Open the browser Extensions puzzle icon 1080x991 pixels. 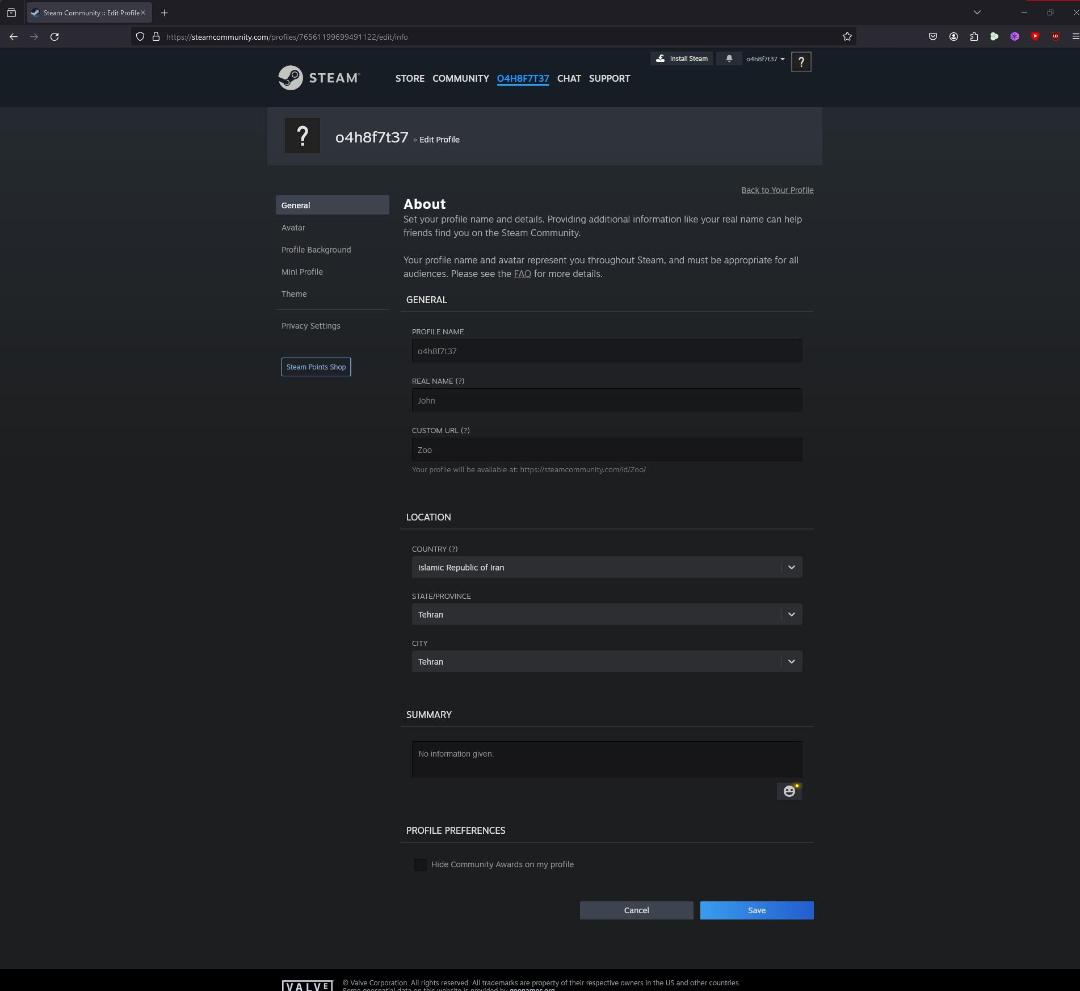pos(974,36)
